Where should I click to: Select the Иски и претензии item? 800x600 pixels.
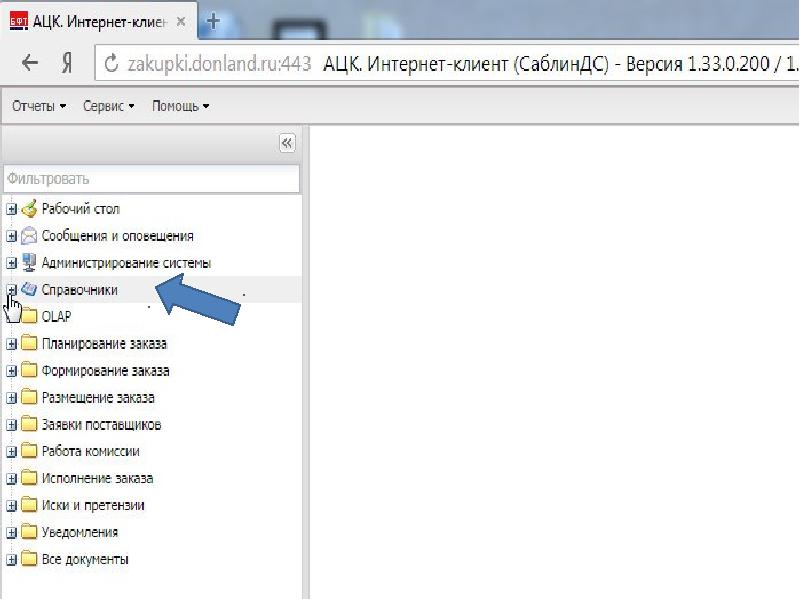point(93,506)
